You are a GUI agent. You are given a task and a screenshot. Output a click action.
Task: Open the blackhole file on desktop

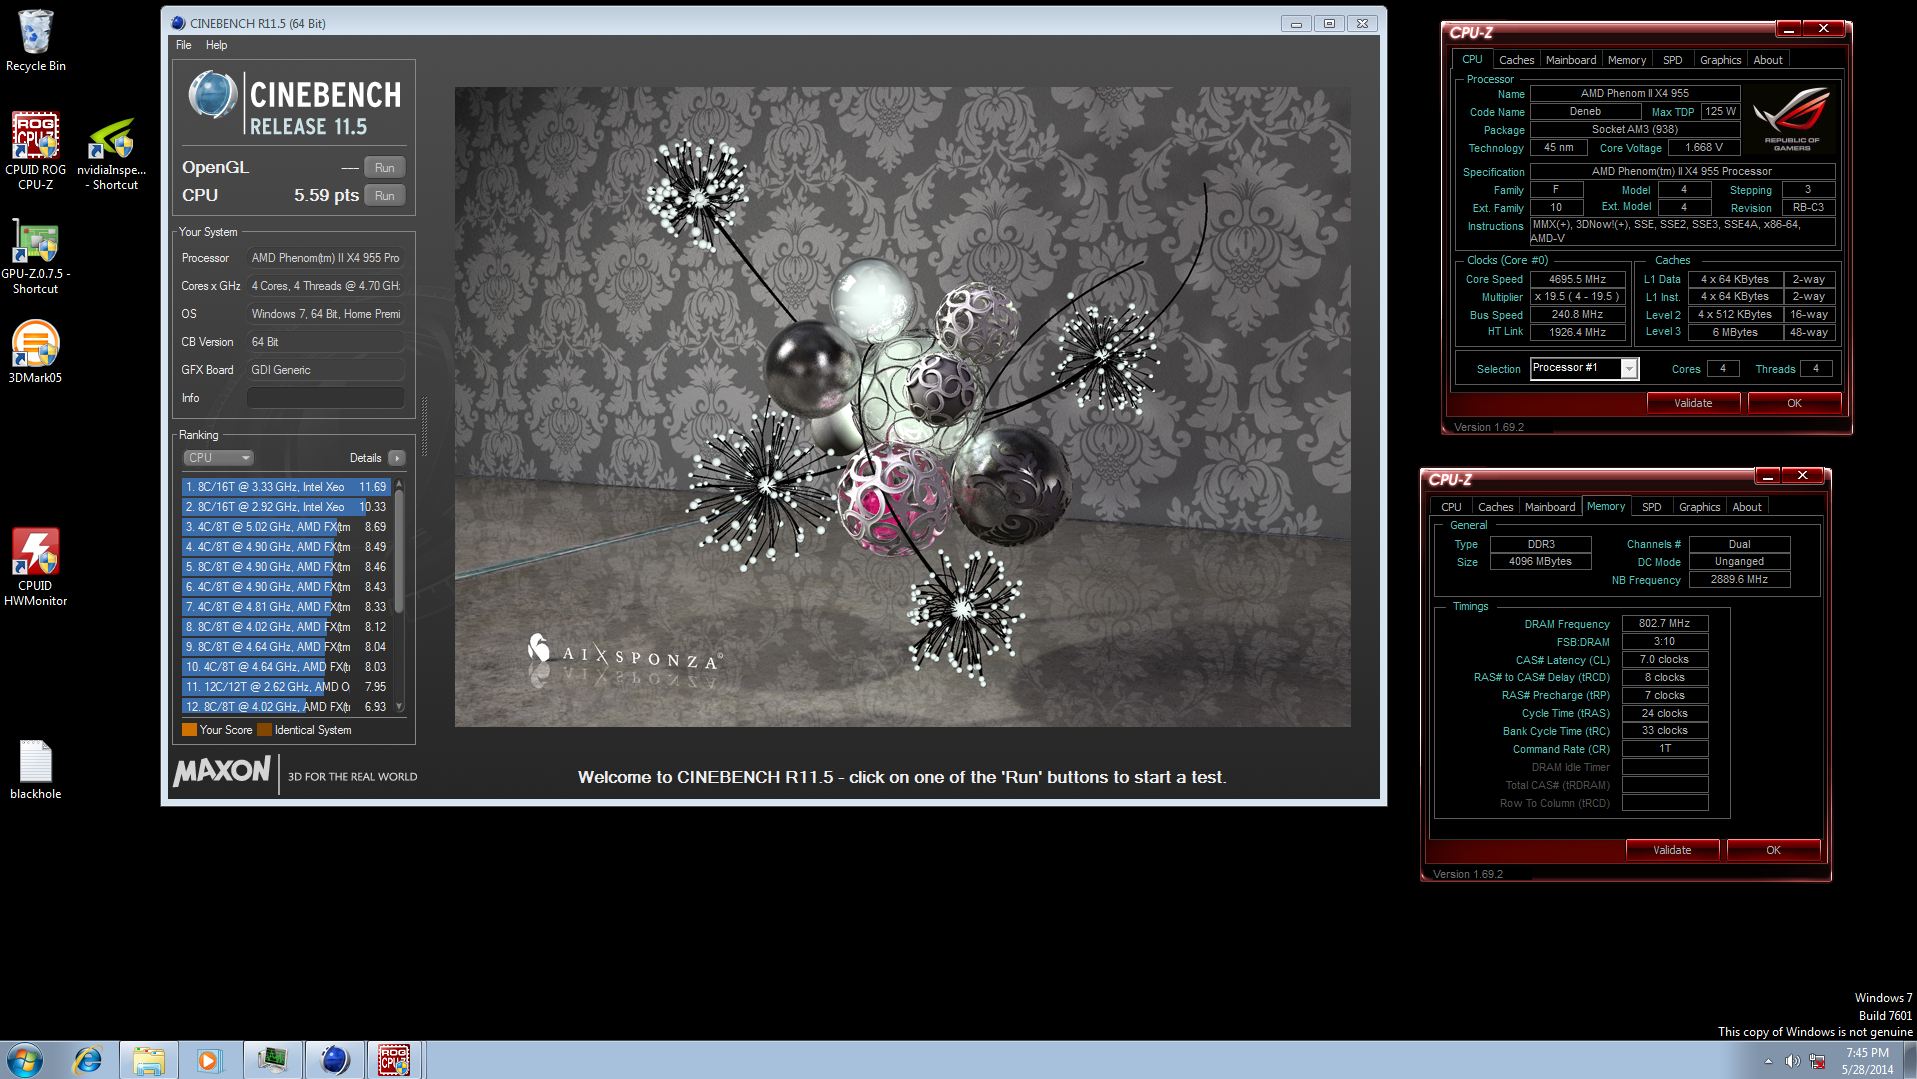pyautogui.click(x=35, y=770)
